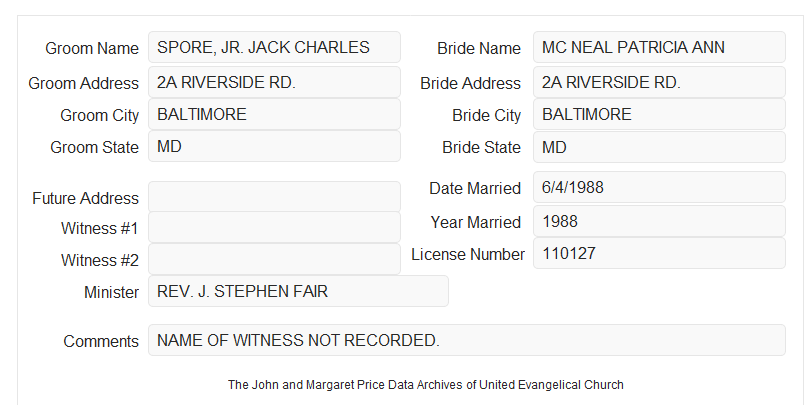This screenshot has height=405, width=805.
Task: Click the Minister field with REV. J. STEPHEN FAIR
Action: tap(298, 291)
